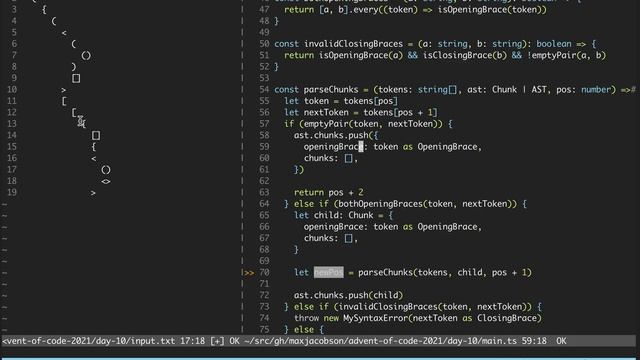This screenshot has width=640, height=360.
Task: Click 'parseChunks' in the line 54 declaration
Action: click(331, 90)
